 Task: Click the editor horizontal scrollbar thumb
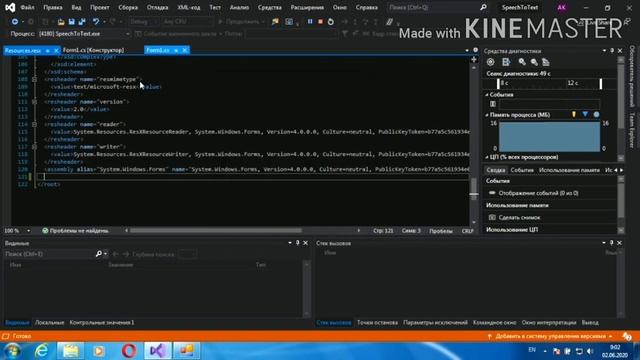(216, 231)
